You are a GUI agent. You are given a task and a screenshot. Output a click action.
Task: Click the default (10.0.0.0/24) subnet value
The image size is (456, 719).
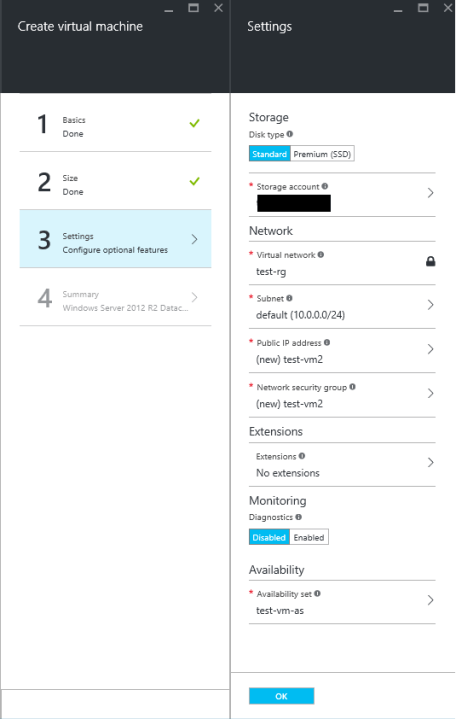tap(300, 315)
